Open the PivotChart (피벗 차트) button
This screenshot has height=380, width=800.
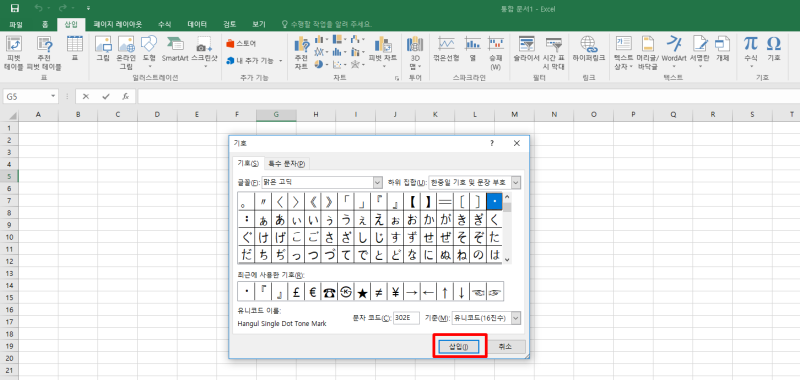click(x=383, y=51)
